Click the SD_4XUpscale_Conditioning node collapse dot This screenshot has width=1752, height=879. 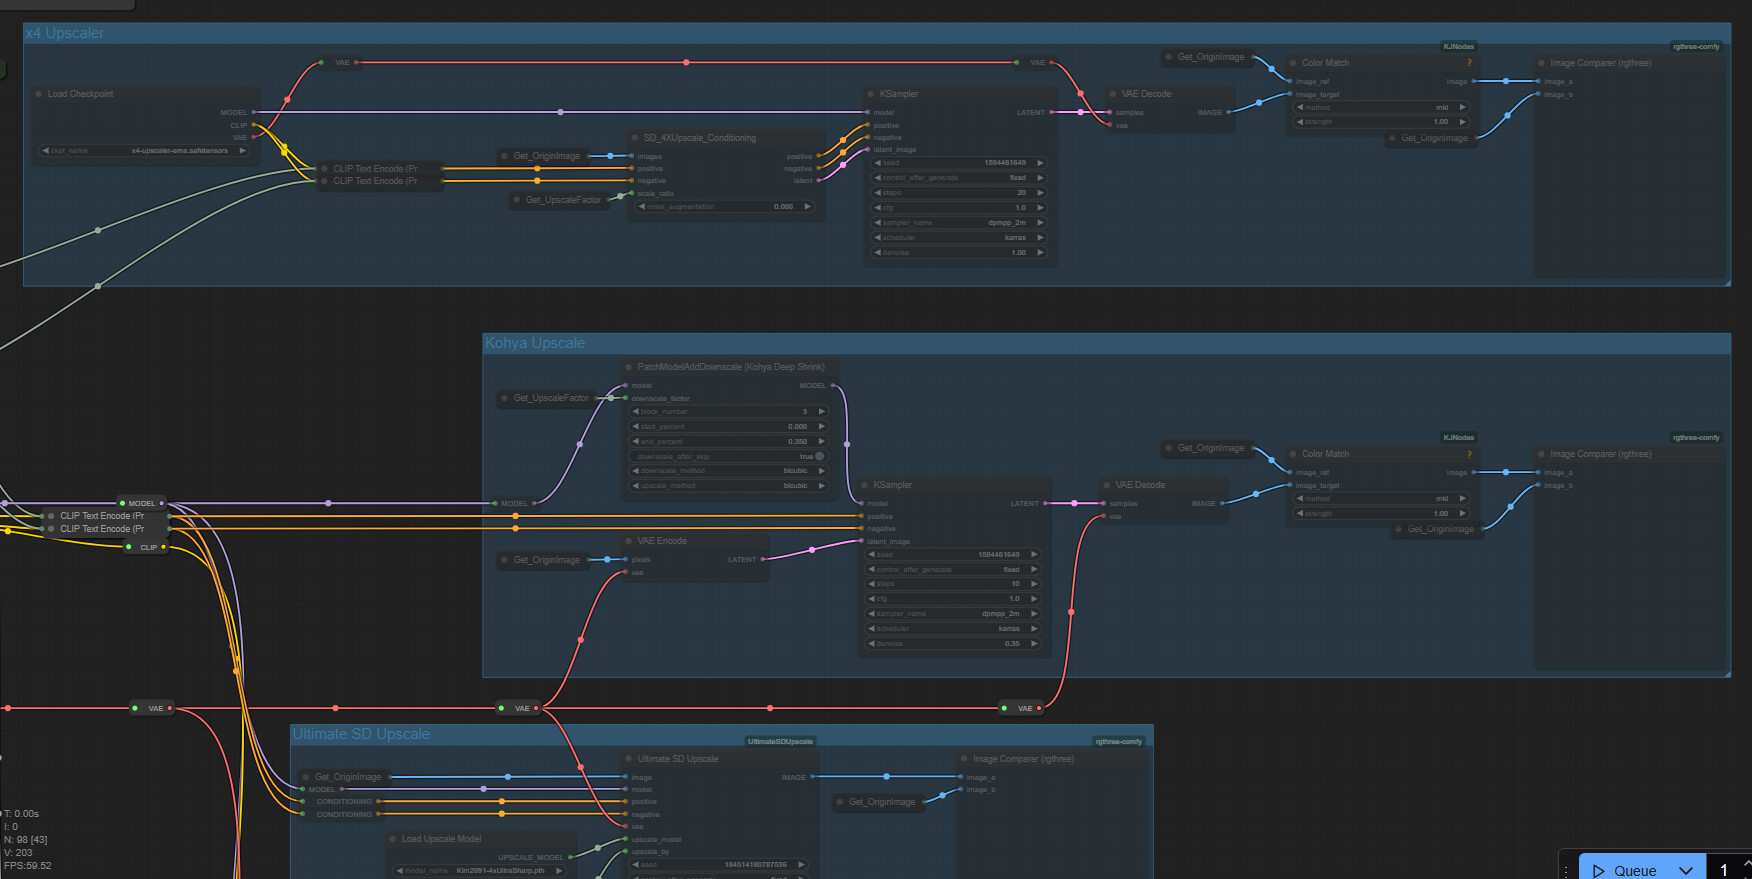coord(635,138)
